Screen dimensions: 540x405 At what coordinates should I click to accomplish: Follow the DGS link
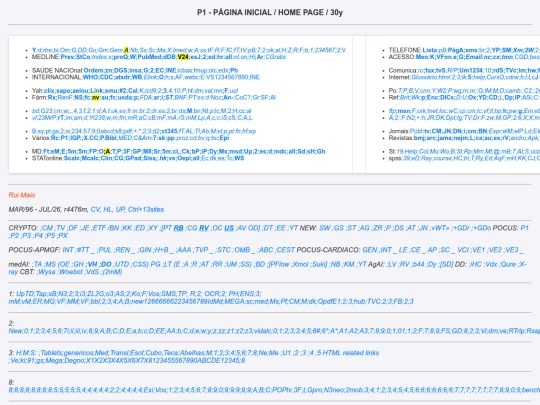tap(122, 70)
